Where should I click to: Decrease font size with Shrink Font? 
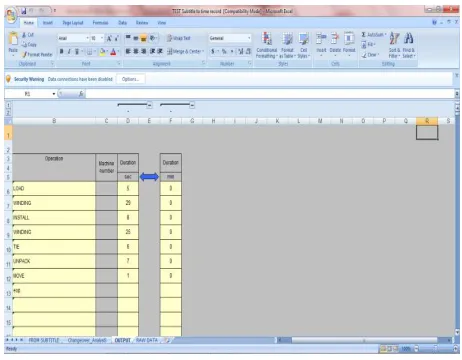pos(116,38)
